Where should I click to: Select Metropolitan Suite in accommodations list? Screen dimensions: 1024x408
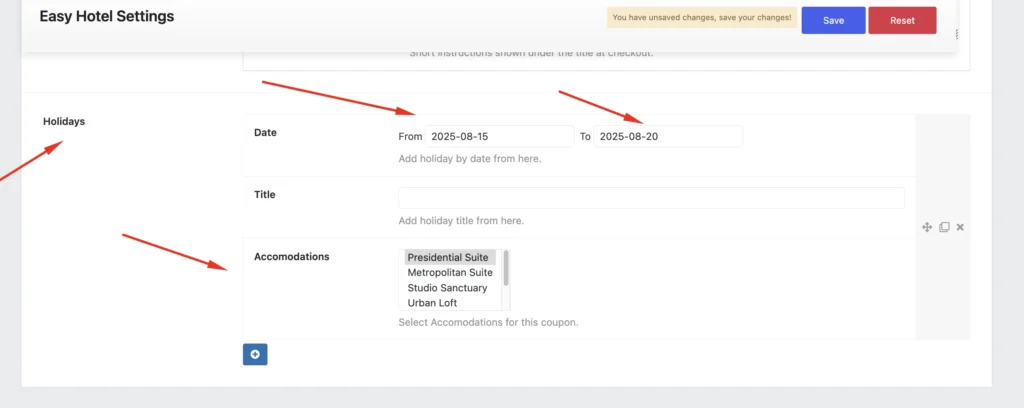(x=449, y=272)
